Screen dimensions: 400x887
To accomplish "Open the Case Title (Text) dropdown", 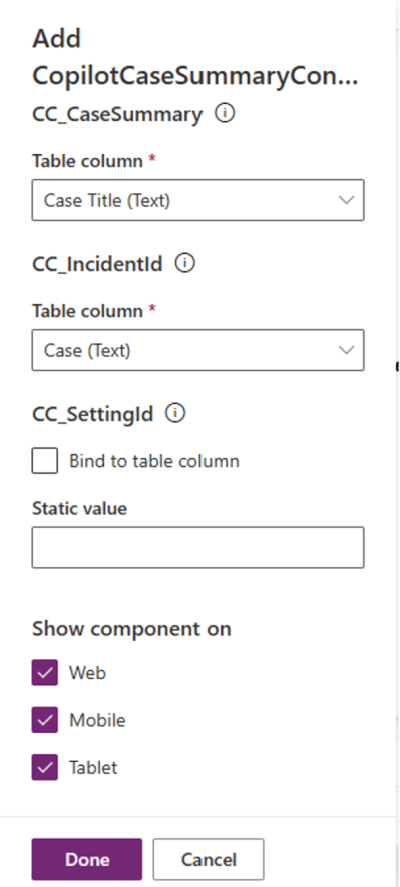I will [x=197, y=200].
